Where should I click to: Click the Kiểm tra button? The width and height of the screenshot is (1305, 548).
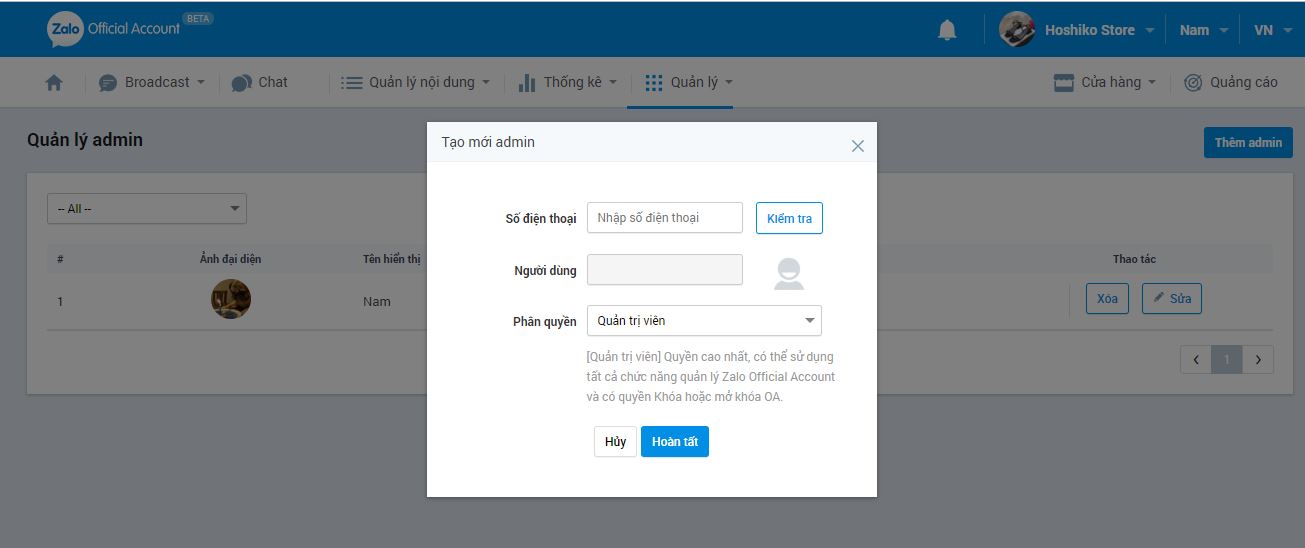789,218
